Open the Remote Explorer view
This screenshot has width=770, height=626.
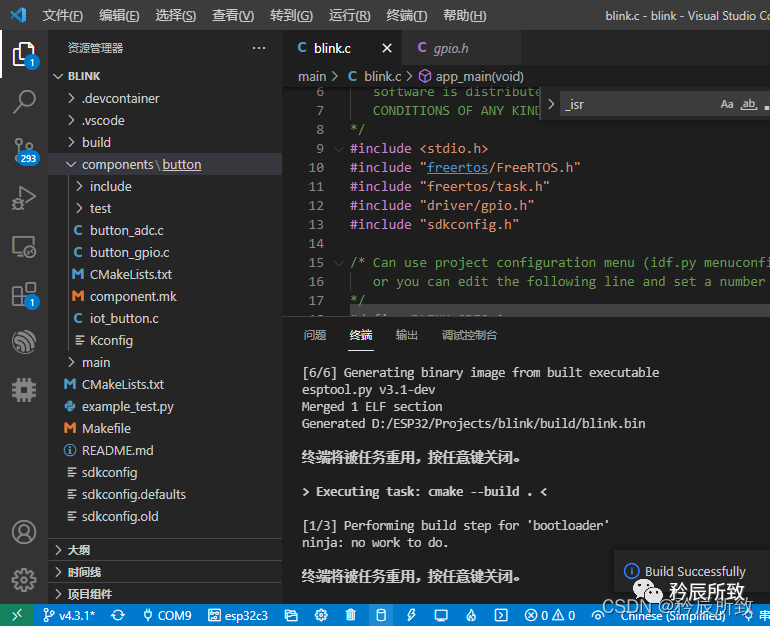click(24, 246)
